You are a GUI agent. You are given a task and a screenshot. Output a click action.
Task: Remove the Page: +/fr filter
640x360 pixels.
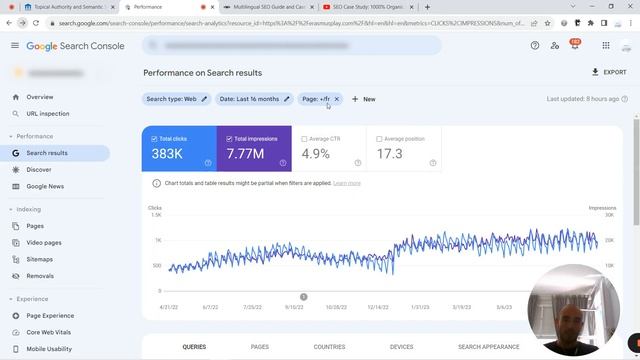337,99
